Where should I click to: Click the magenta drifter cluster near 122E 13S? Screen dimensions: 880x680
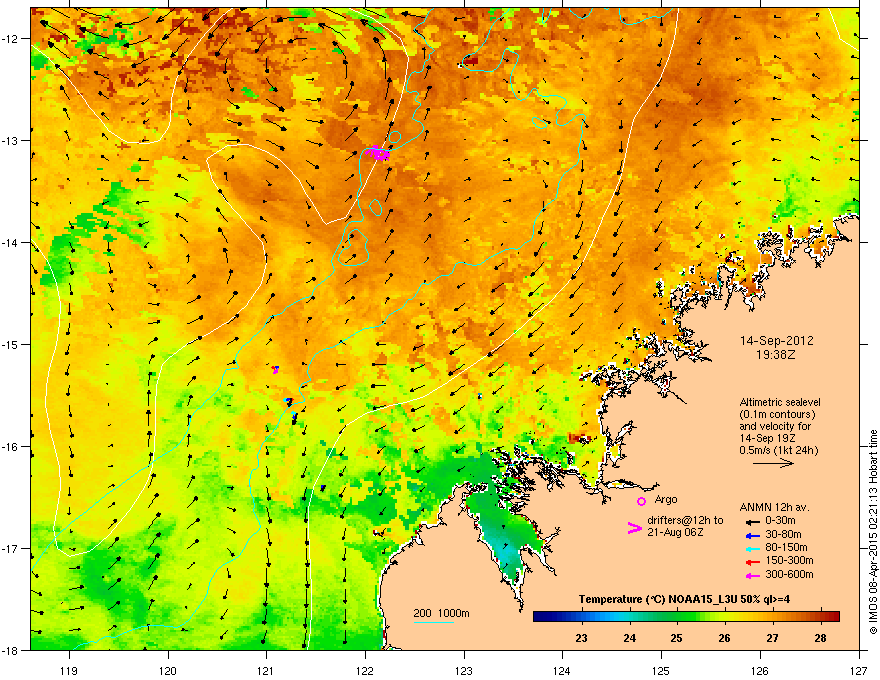[377, 152]
